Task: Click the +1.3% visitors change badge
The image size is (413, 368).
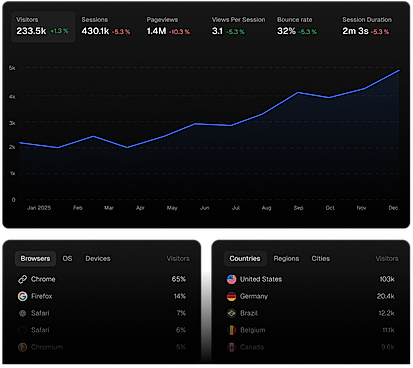Action: coord(59,31)
